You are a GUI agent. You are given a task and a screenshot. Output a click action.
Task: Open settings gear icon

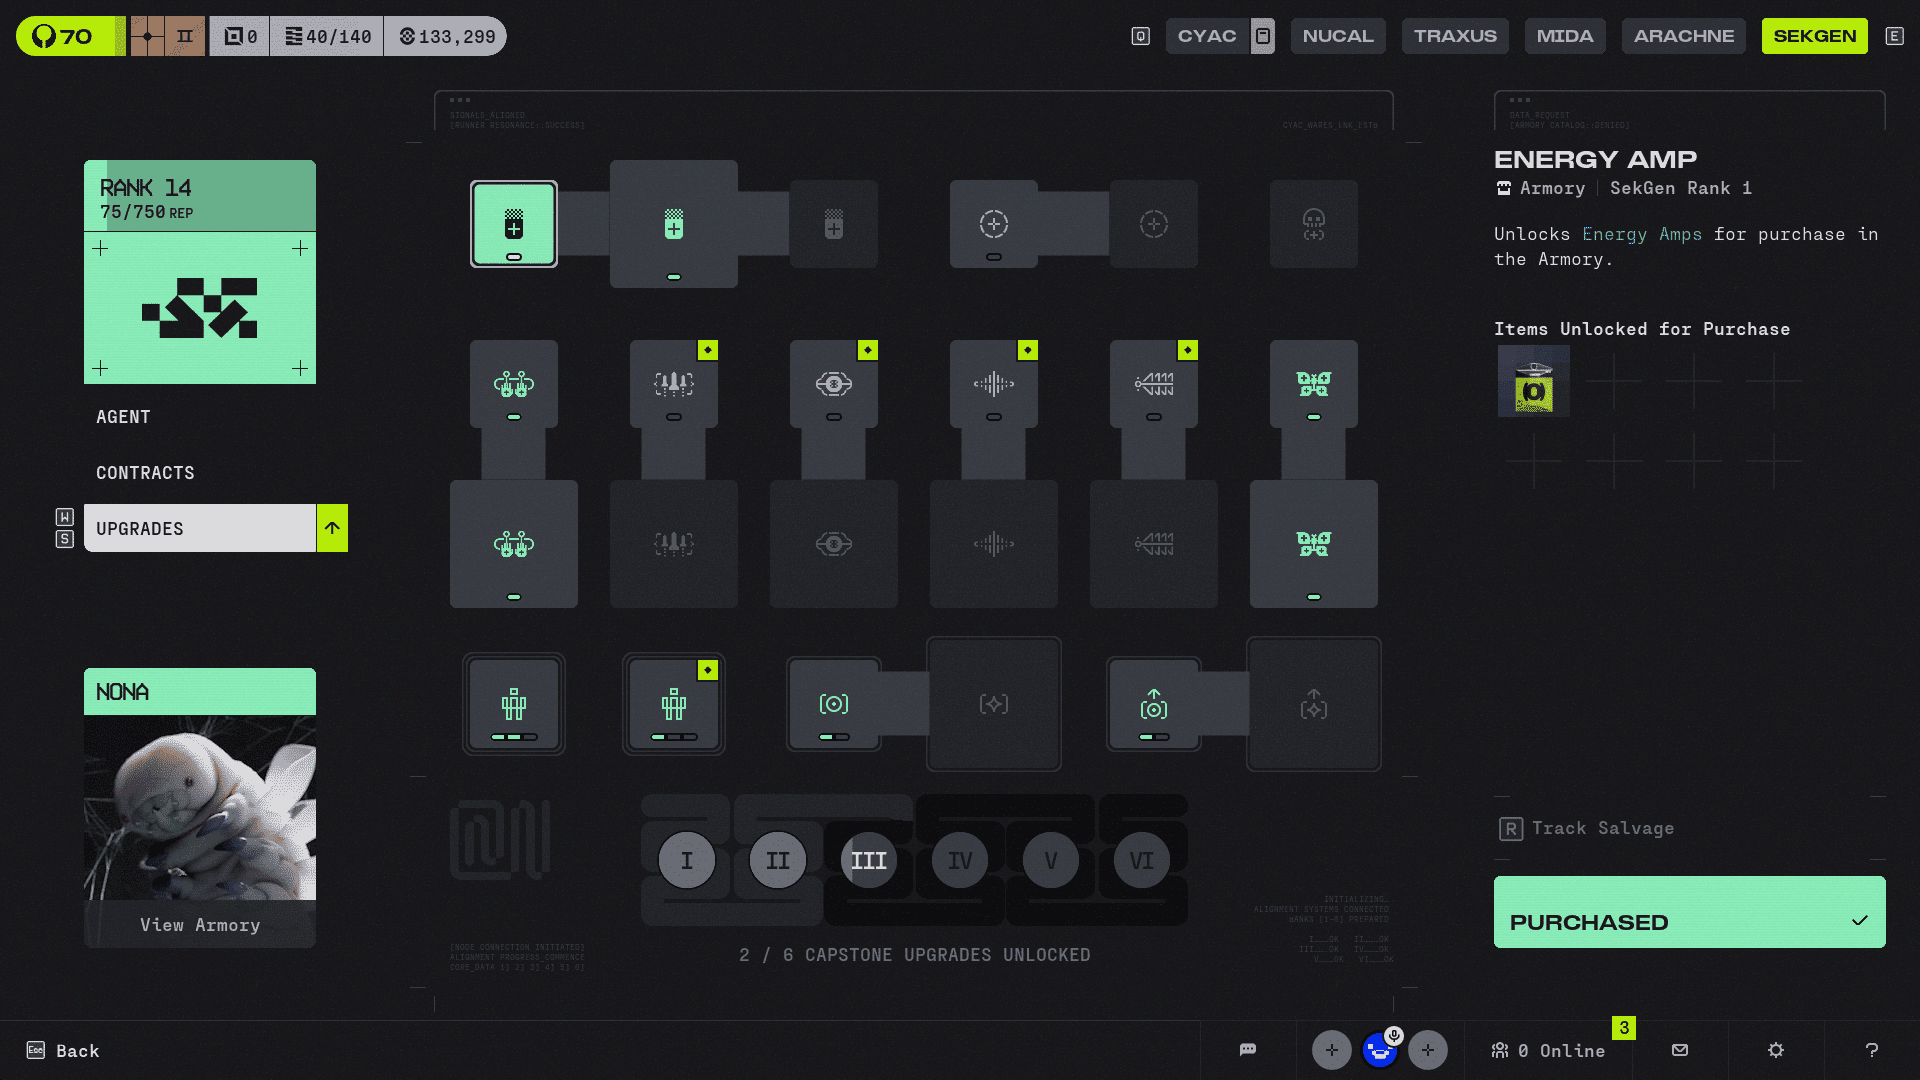pos(1775,1050)
